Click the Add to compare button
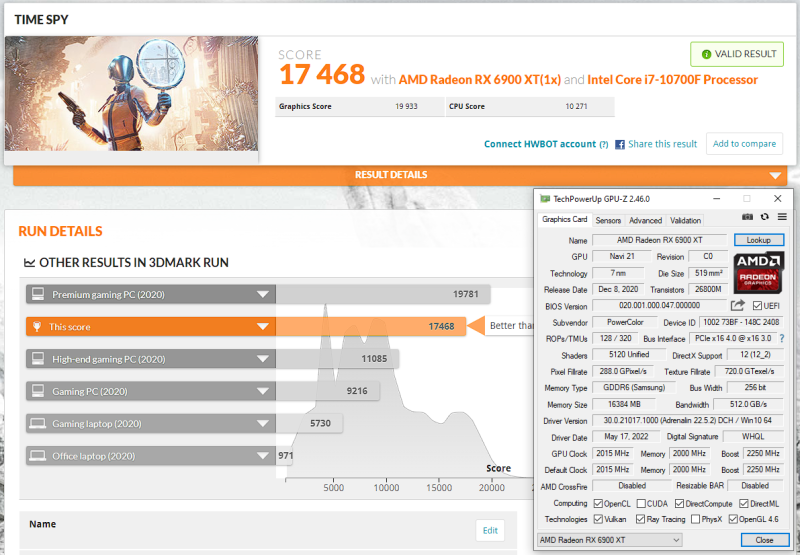 745,144
